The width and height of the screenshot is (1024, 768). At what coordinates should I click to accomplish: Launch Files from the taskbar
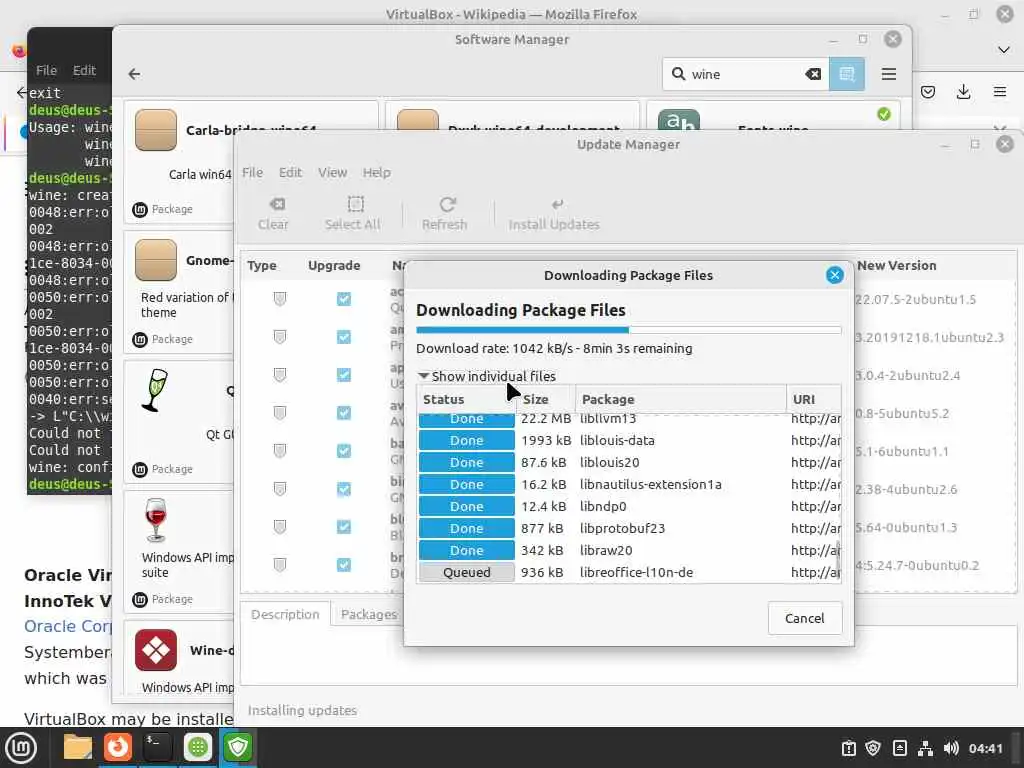(78, 747)
